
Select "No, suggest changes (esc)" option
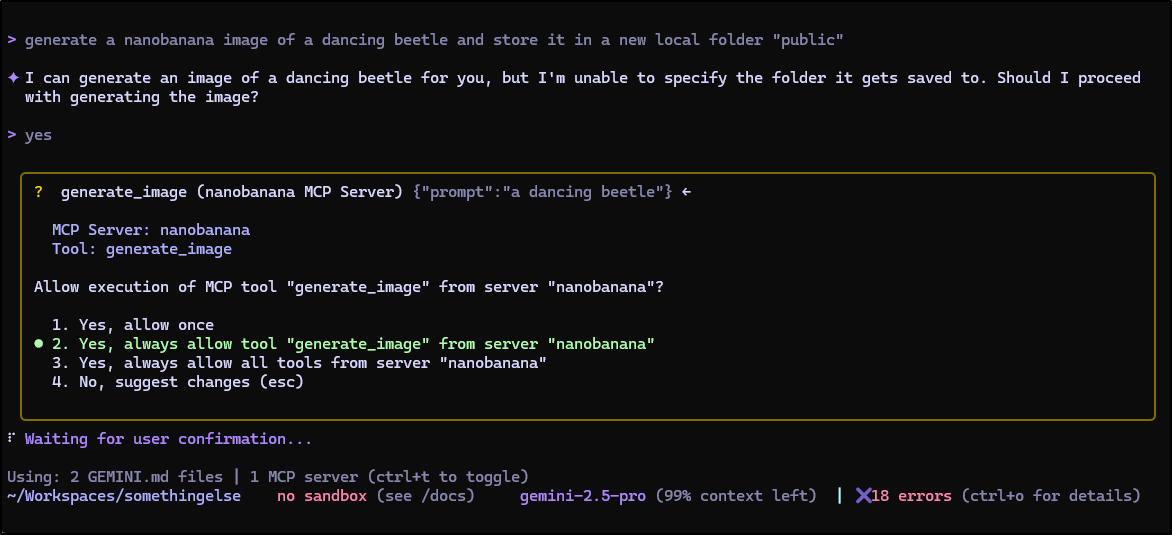178,381
